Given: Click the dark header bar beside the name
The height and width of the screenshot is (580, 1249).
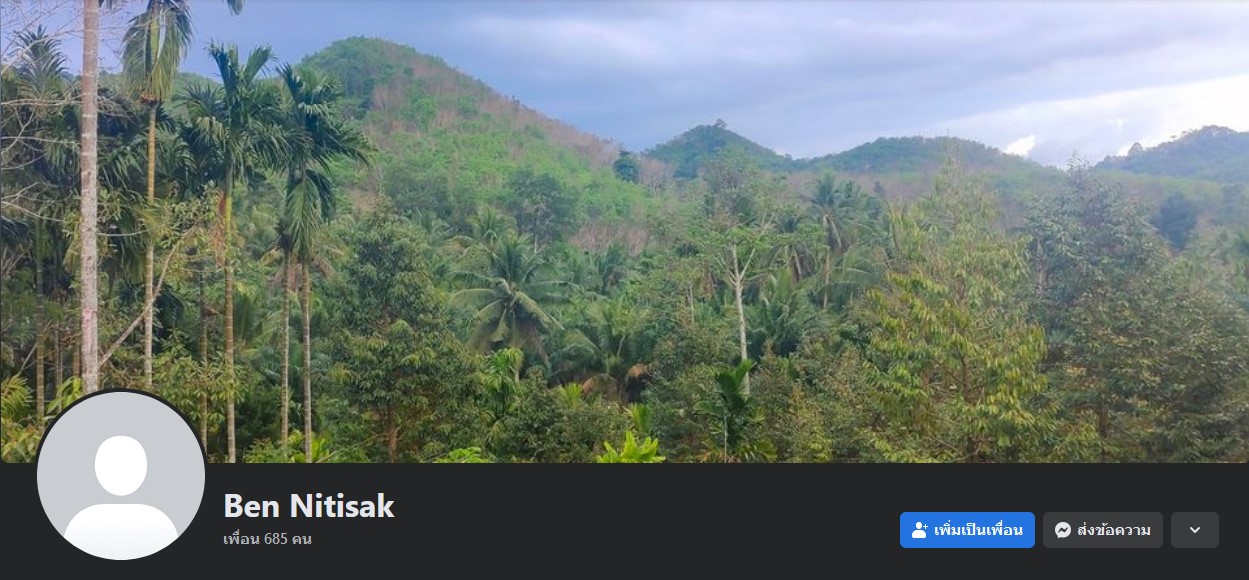Looking at the screenshot, I should [640, 520].
